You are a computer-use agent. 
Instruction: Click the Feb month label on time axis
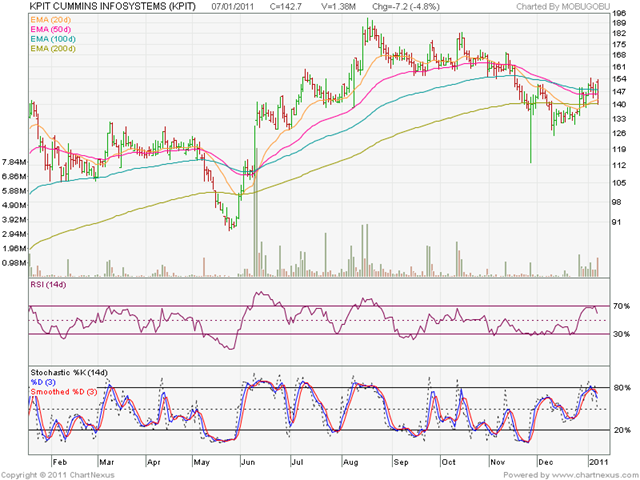pos(60,462)
